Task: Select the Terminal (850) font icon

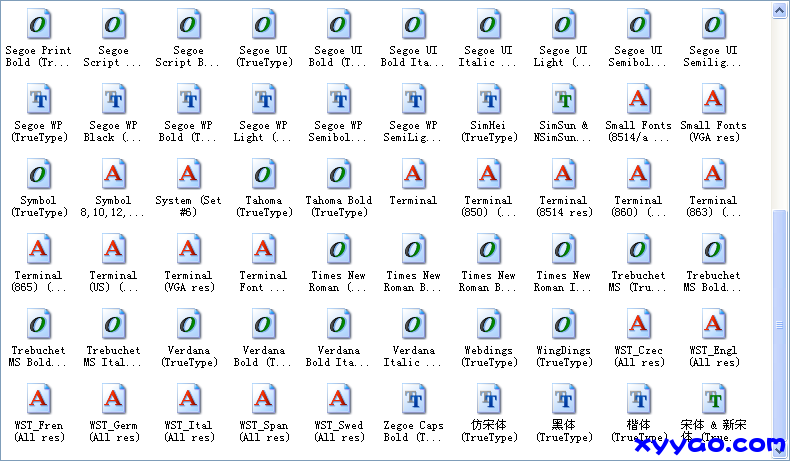Action: coord(489,174)
